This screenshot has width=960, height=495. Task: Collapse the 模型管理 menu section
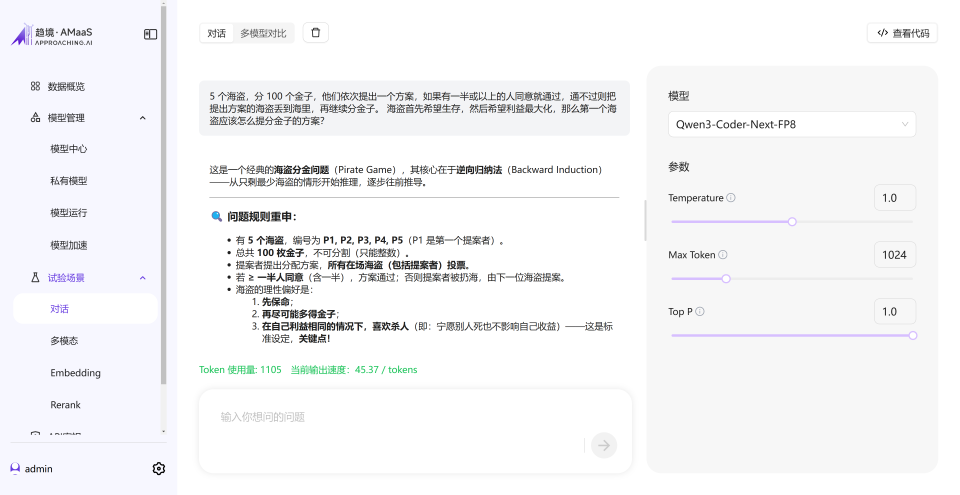click(142, 118)
